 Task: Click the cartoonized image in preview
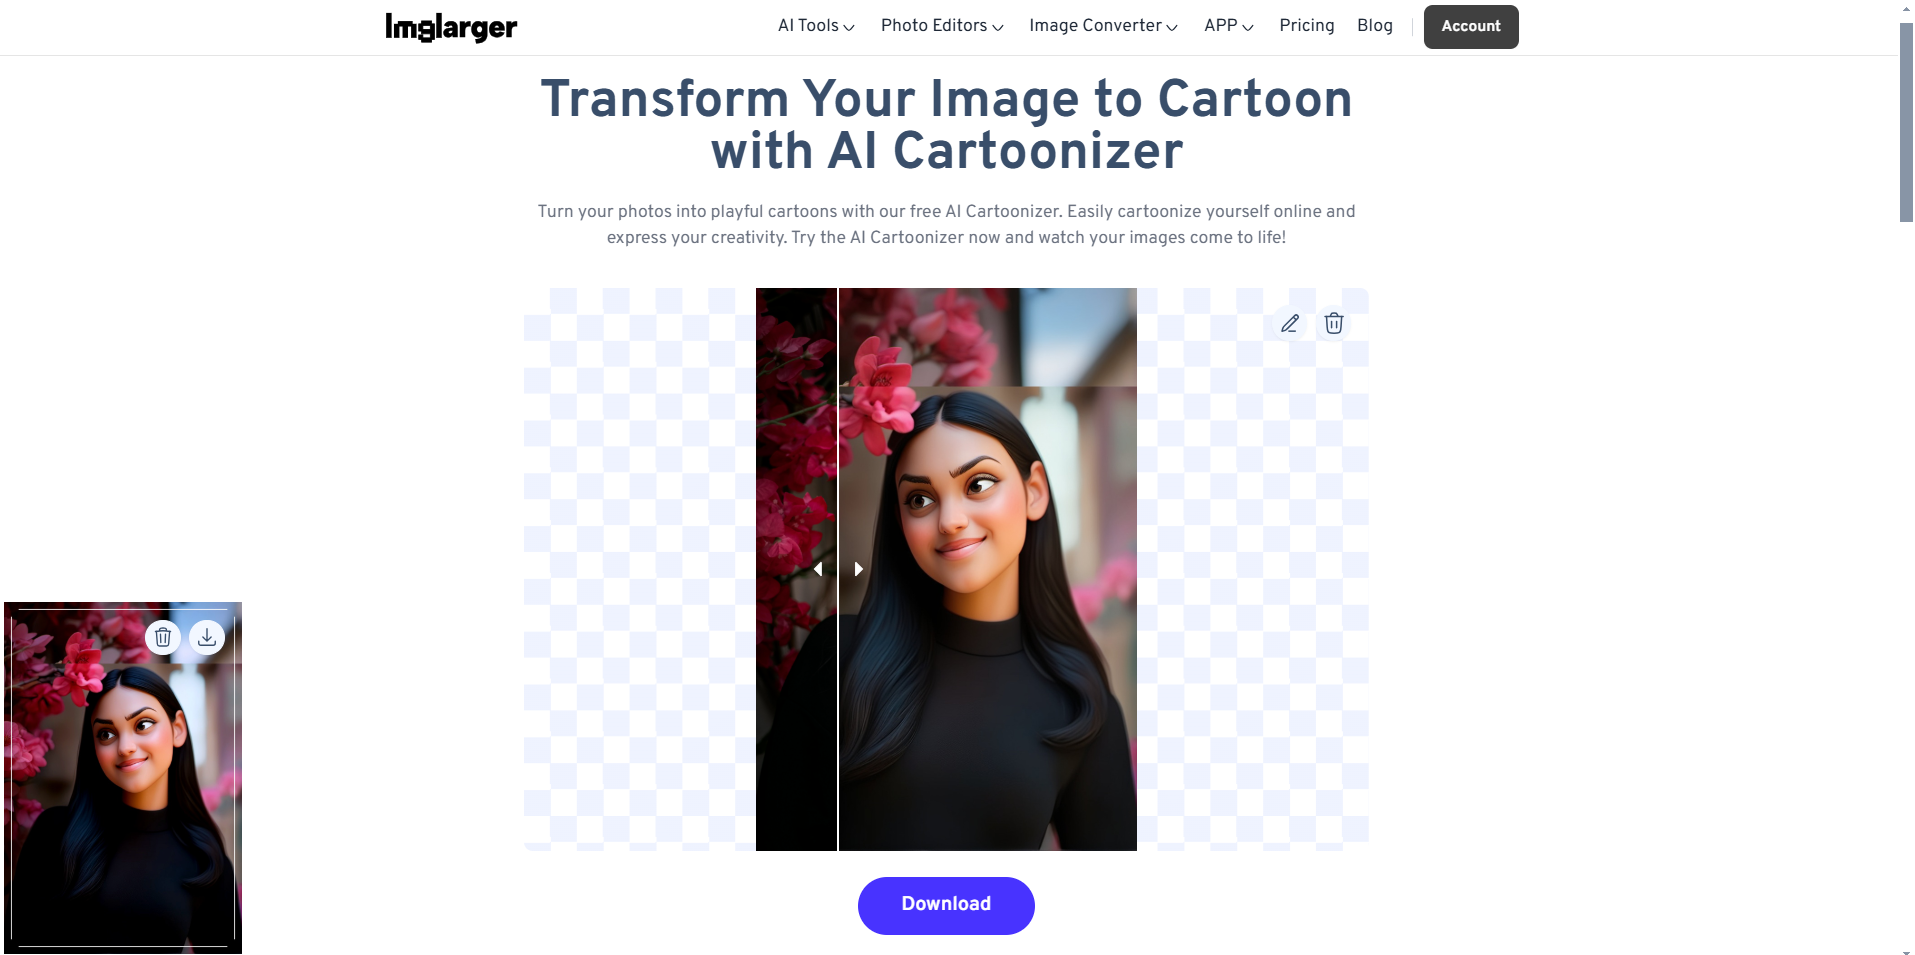(x=988, y=569)
